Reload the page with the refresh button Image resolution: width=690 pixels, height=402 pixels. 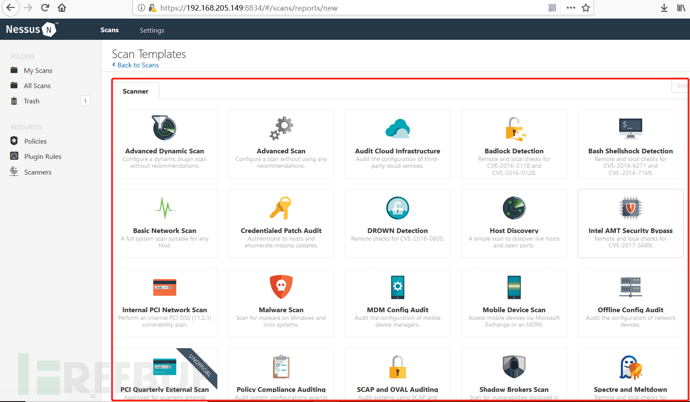(x=45, y=7)
